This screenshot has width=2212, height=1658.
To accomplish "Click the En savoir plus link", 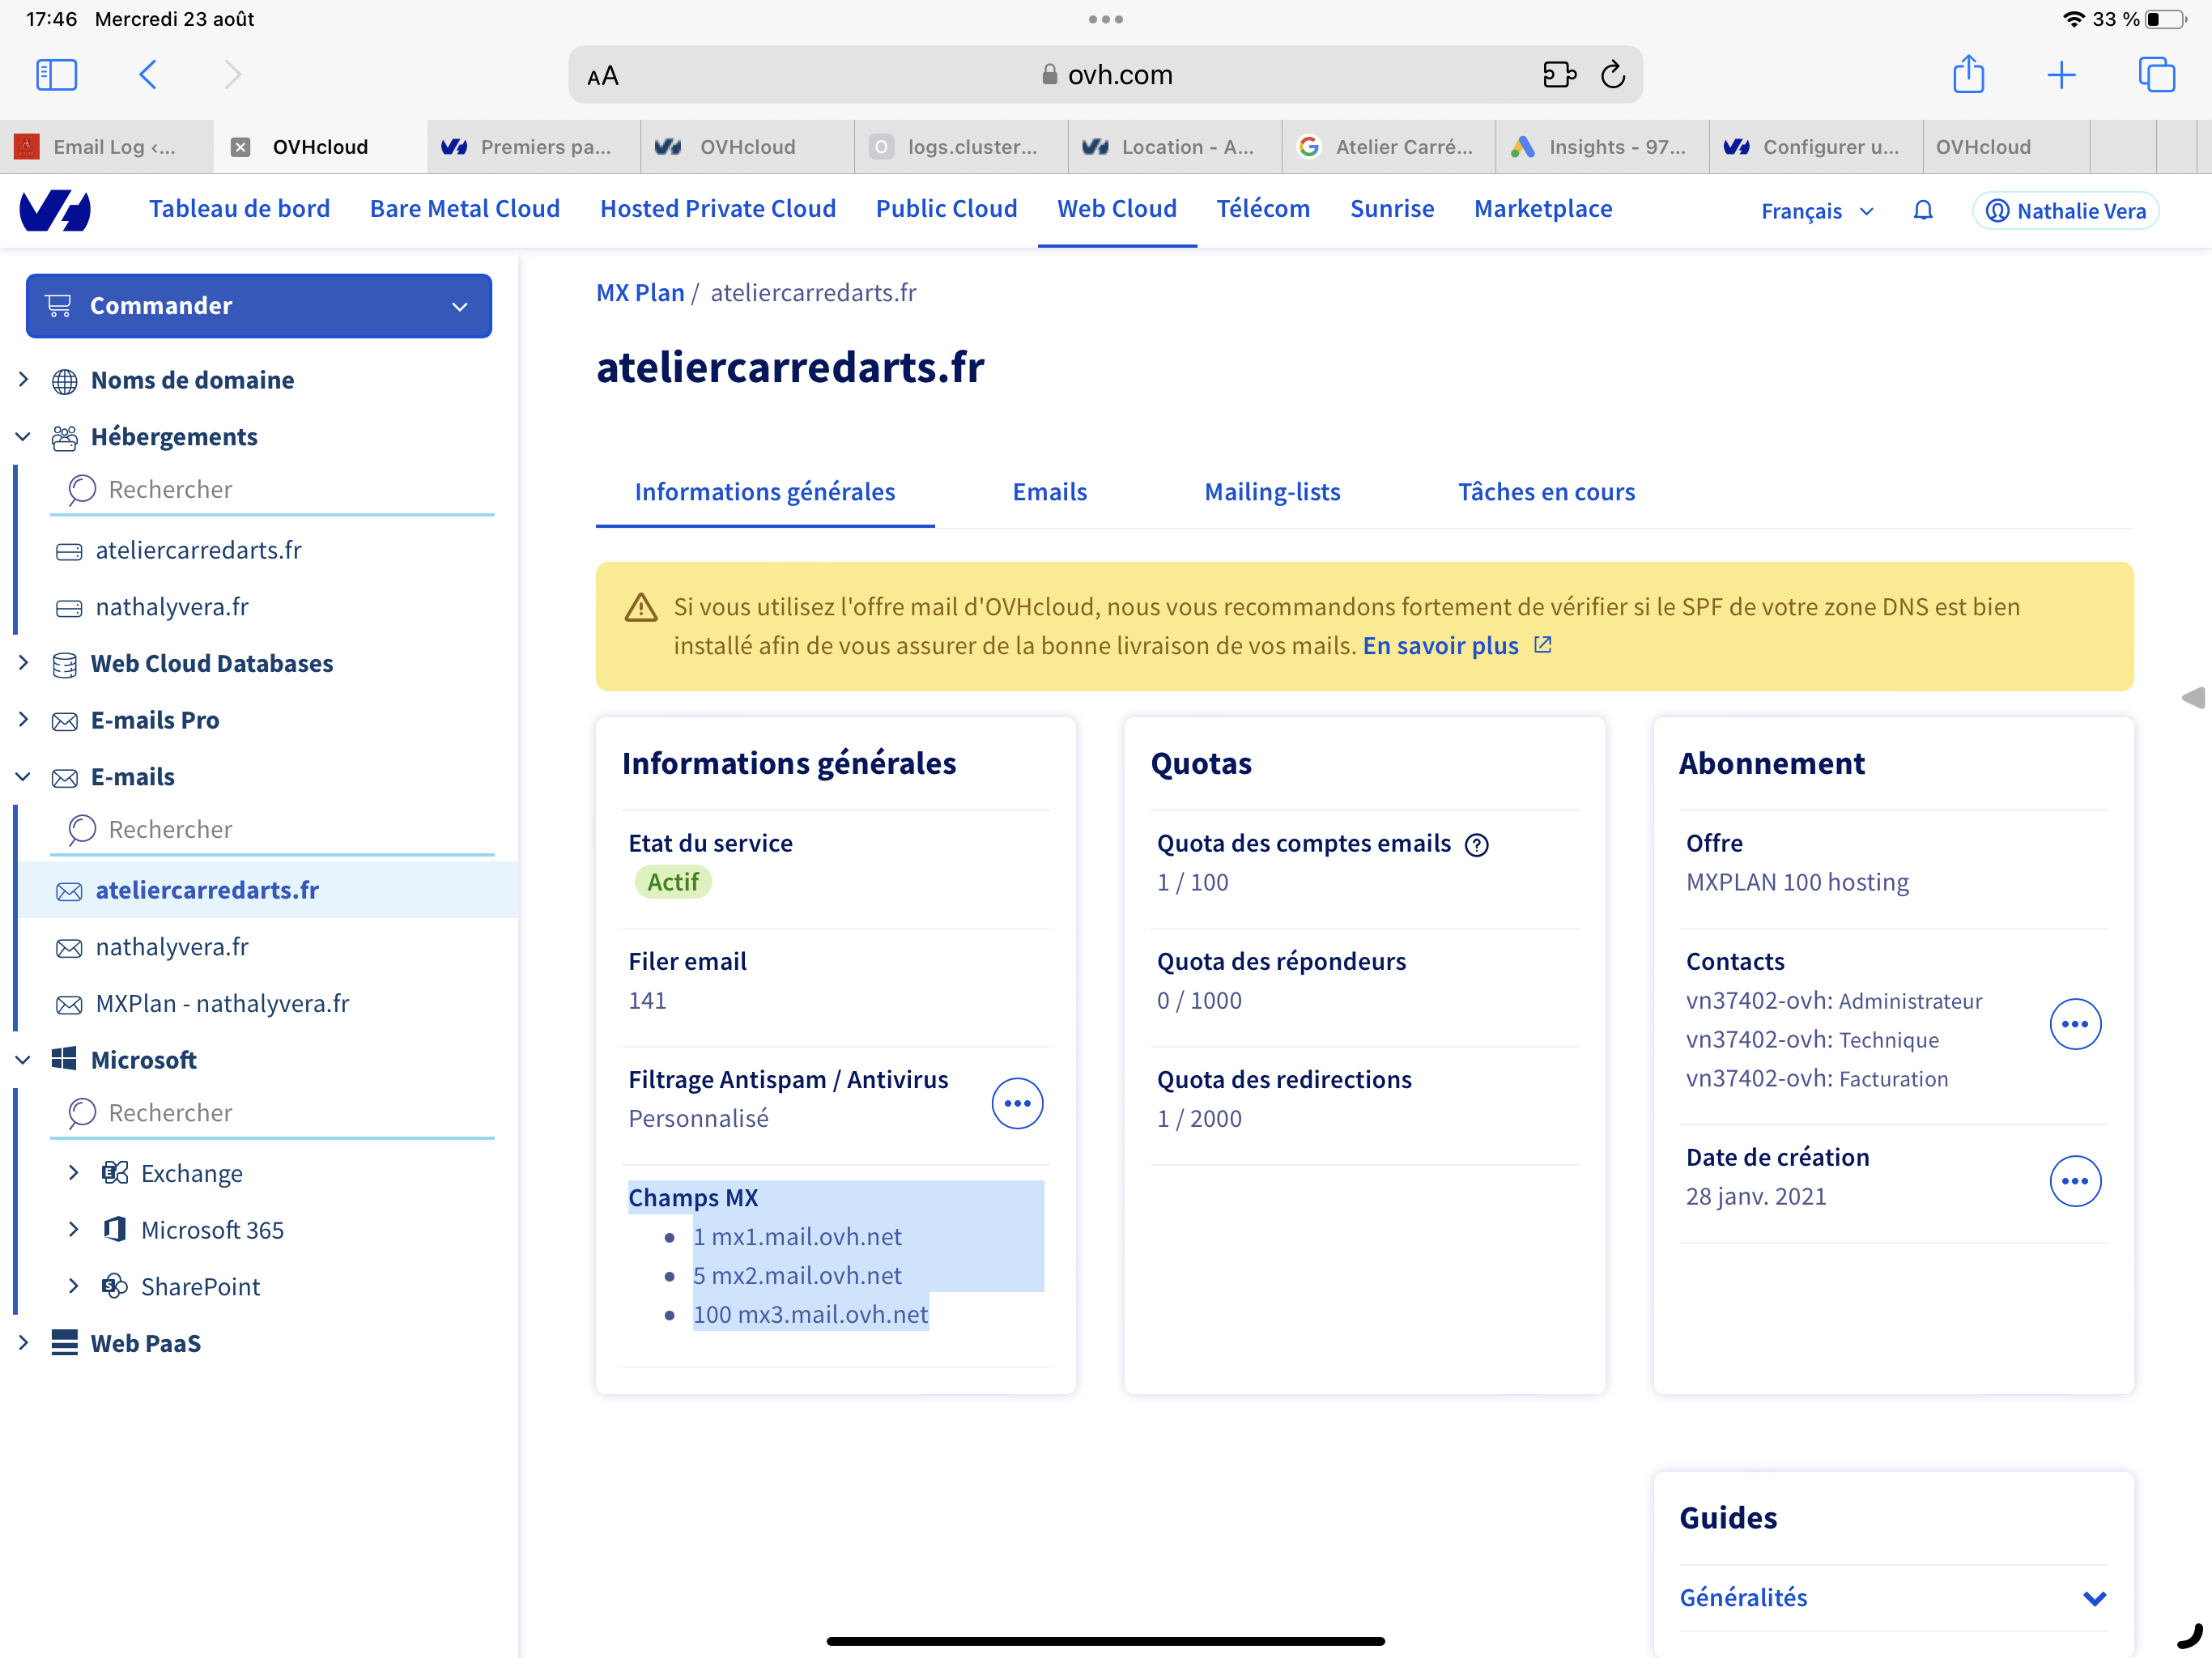I will click(1440, 646).
